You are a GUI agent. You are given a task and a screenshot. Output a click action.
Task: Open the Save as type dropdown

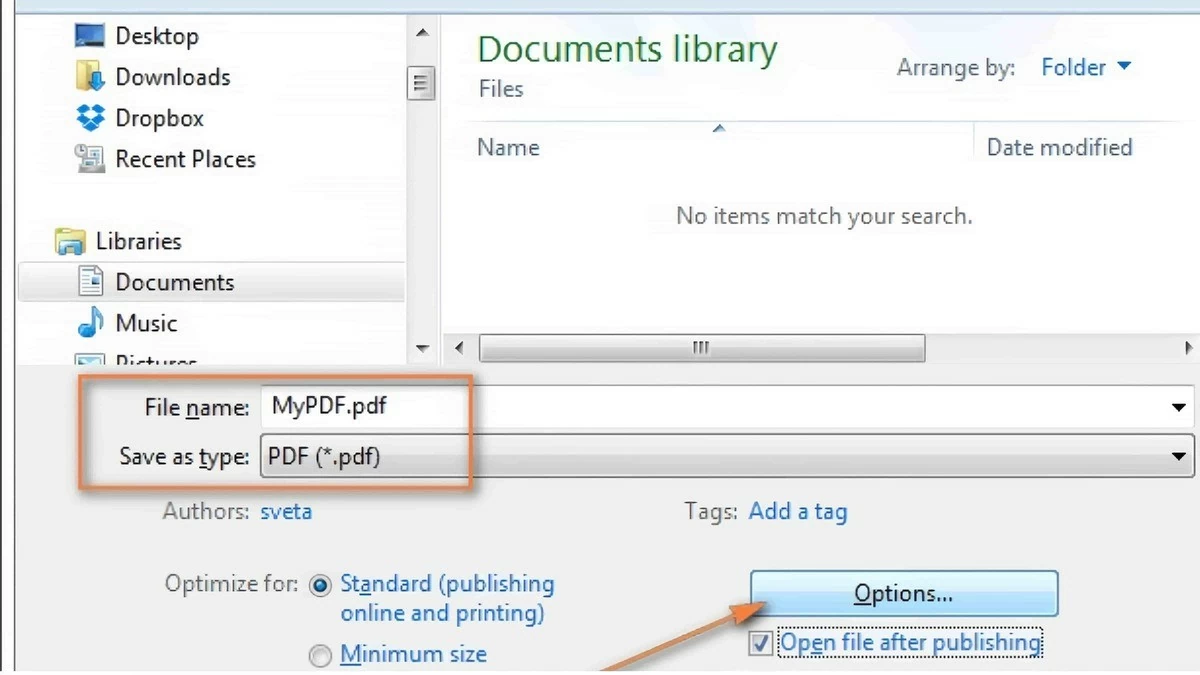[x=1177, y=456]
